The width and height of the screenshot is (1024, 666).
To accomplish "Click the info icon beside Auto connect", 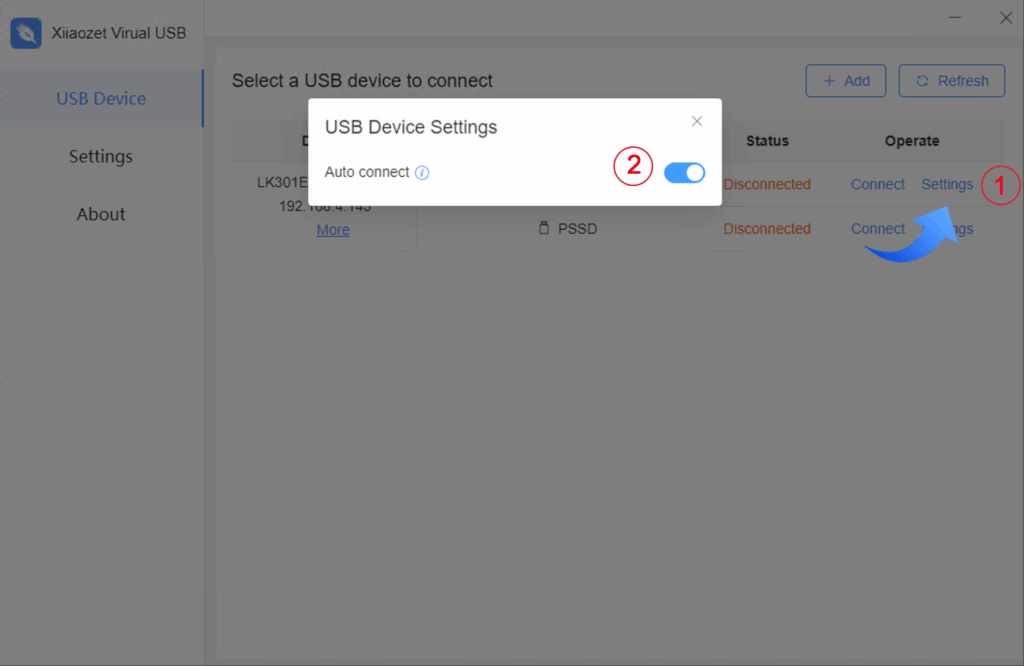I will coord(422,173).
